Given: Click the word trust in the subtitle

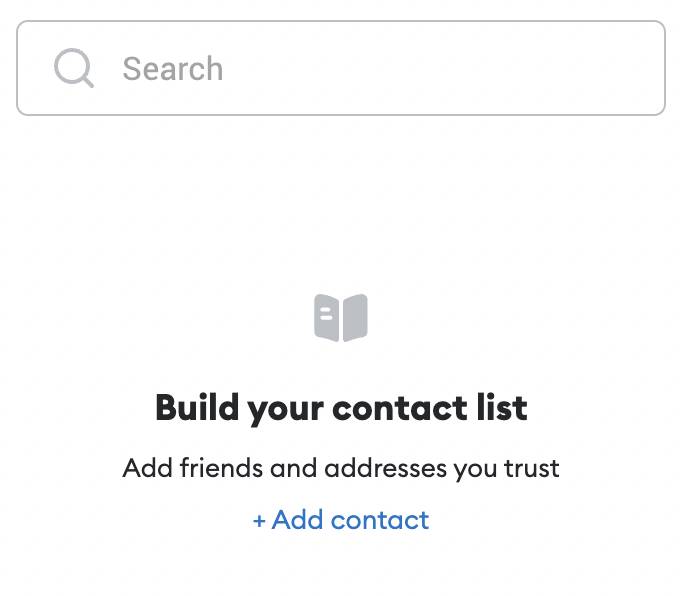Looking at the screenshot, I should tap(531, 468).
